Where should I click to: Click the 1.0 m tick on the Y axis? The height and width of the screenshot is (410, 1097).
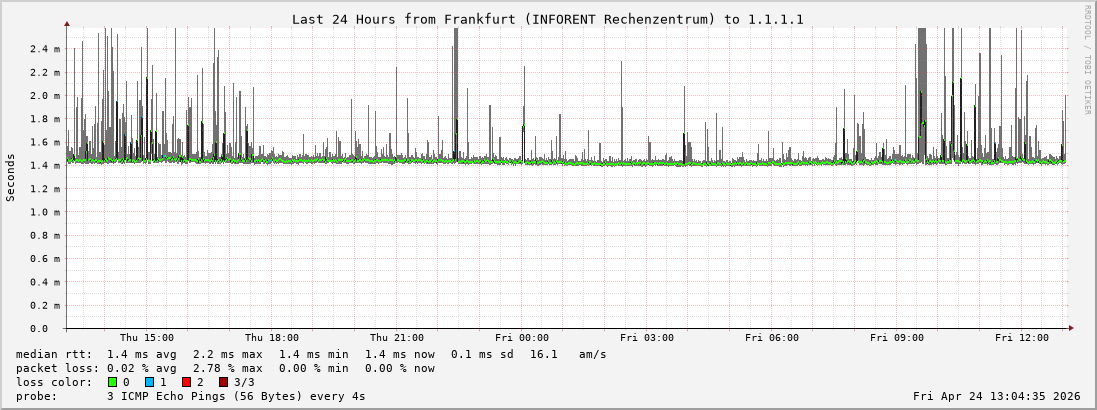[x=45, y=212]
